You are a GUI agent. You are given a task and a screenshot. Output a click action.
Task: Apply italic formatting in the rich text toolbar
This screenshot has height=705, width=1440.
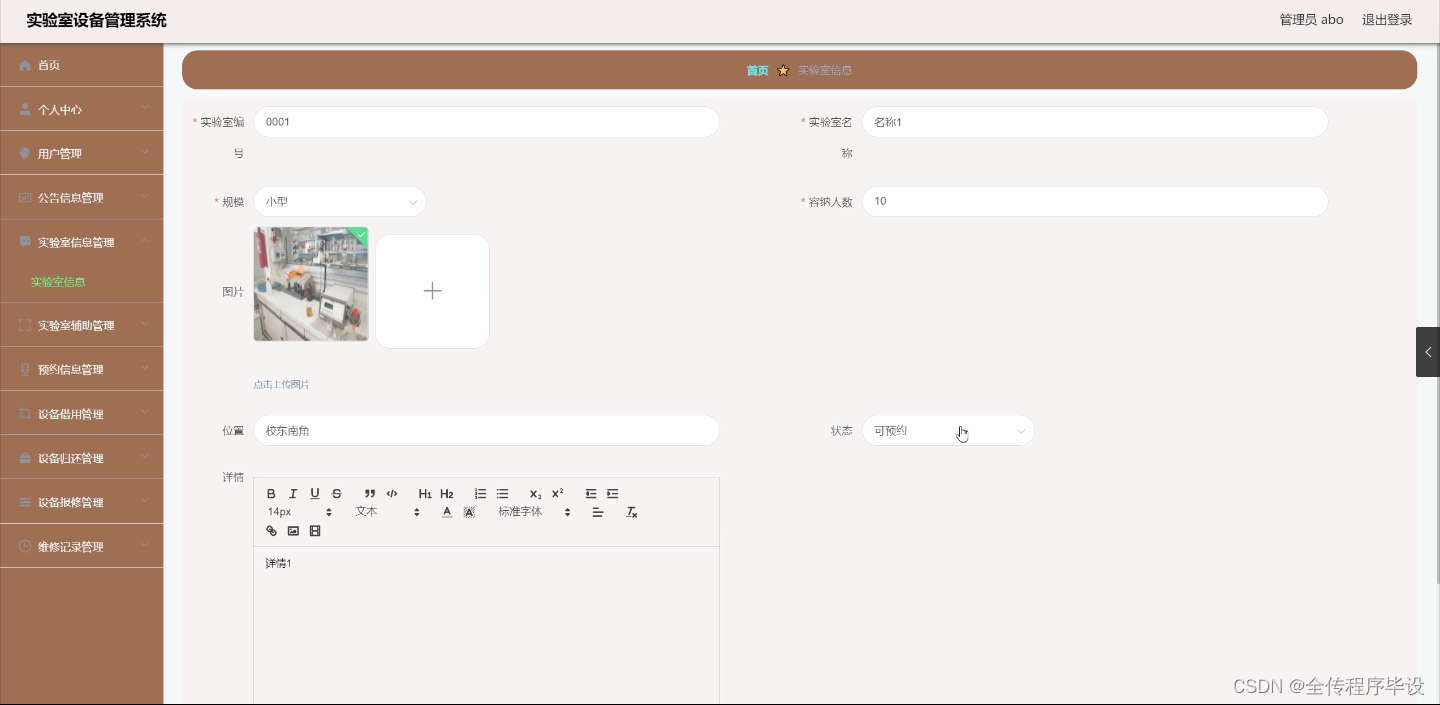point(293,493)
